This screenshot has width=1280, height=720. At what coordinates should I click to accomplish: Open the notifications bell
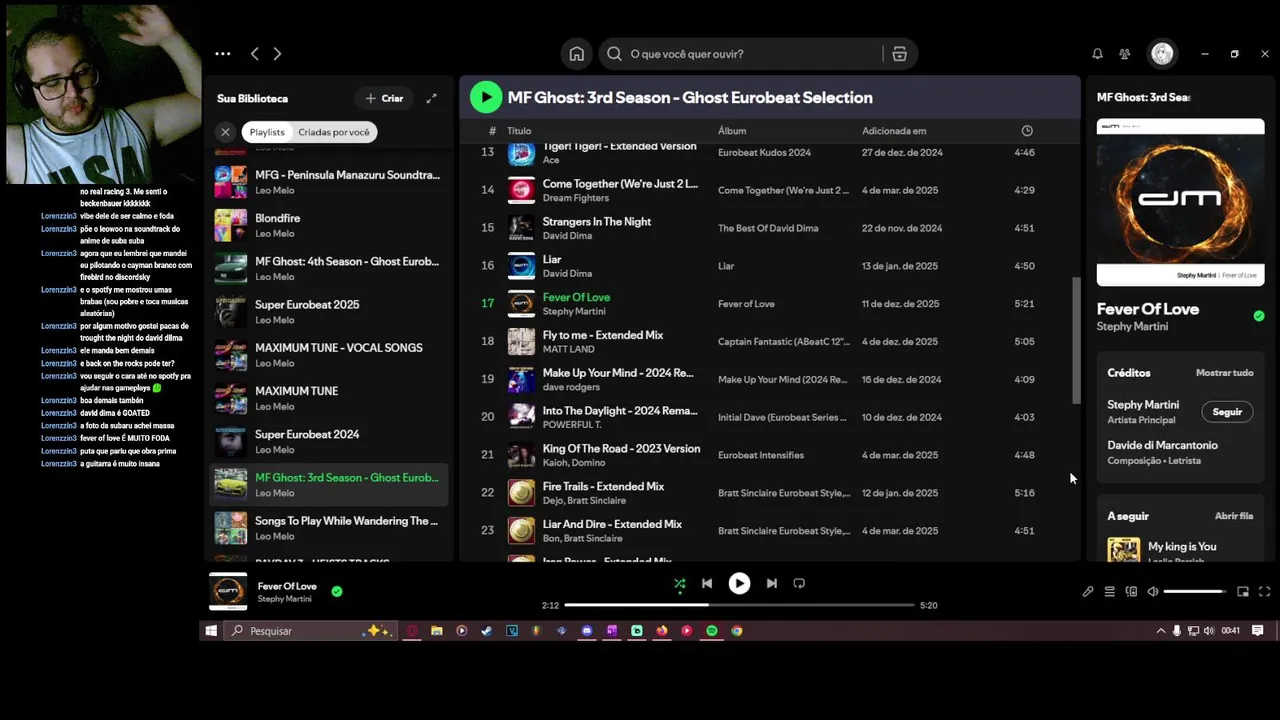(1097, 54)
